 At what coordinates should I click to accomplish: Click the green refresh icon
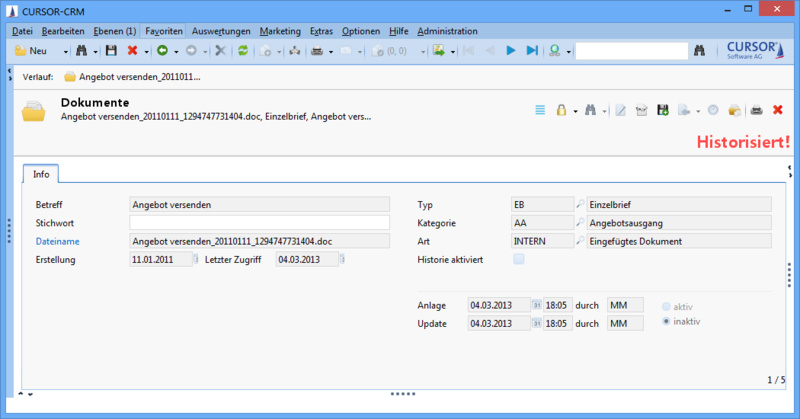coord(242,50)
